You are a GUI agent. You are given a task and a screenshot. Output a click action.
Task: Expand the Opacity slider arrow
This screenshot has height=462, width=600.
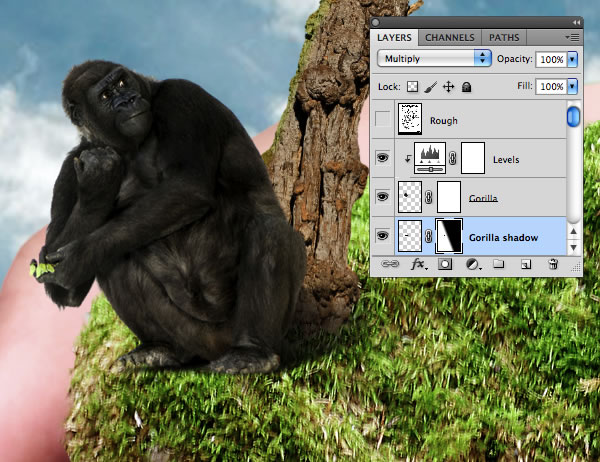click(x=572, y=59)
